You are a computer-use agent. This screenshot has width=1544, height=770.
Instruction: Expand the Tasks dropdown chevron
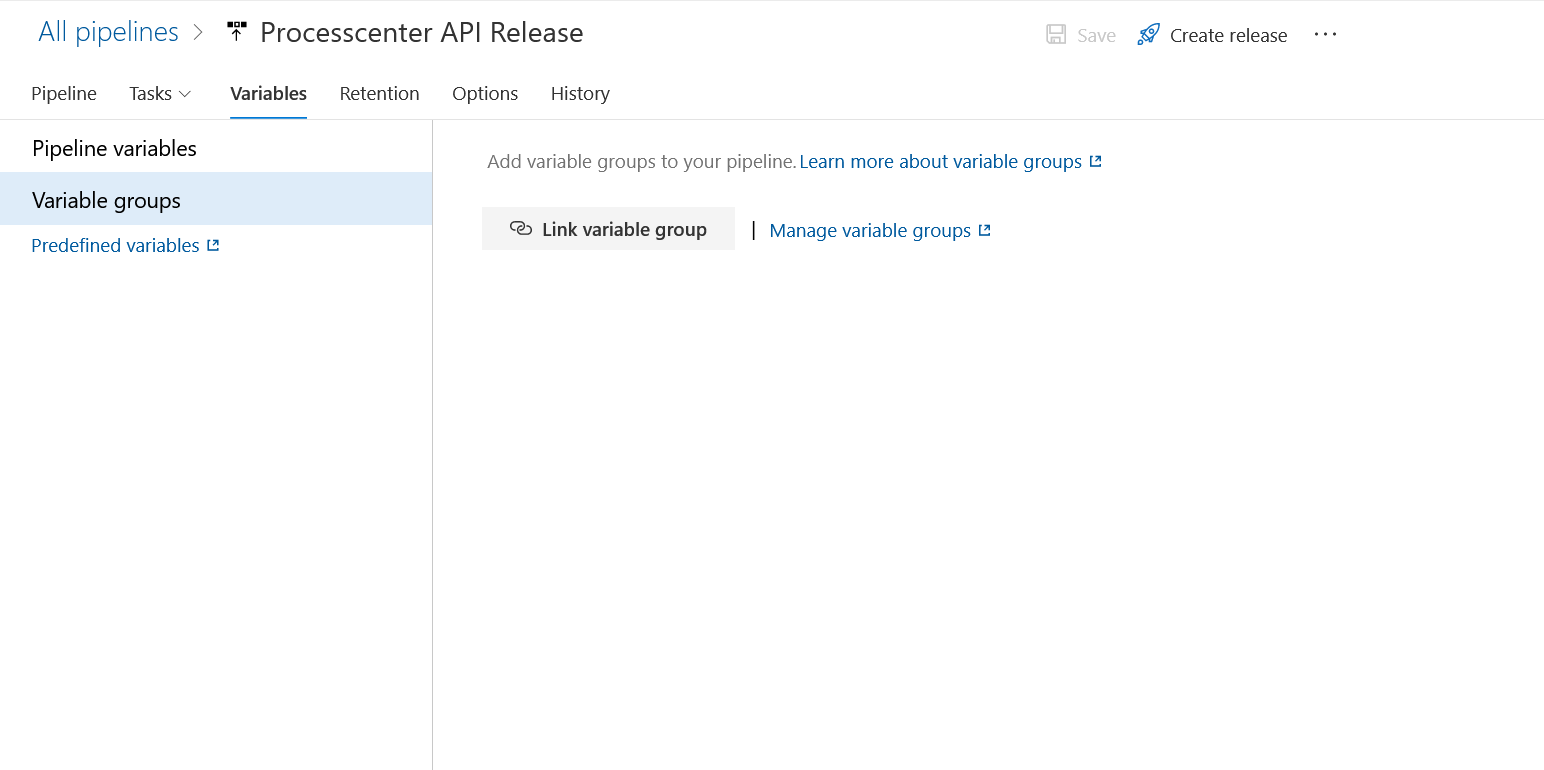[x=185, y=94]
